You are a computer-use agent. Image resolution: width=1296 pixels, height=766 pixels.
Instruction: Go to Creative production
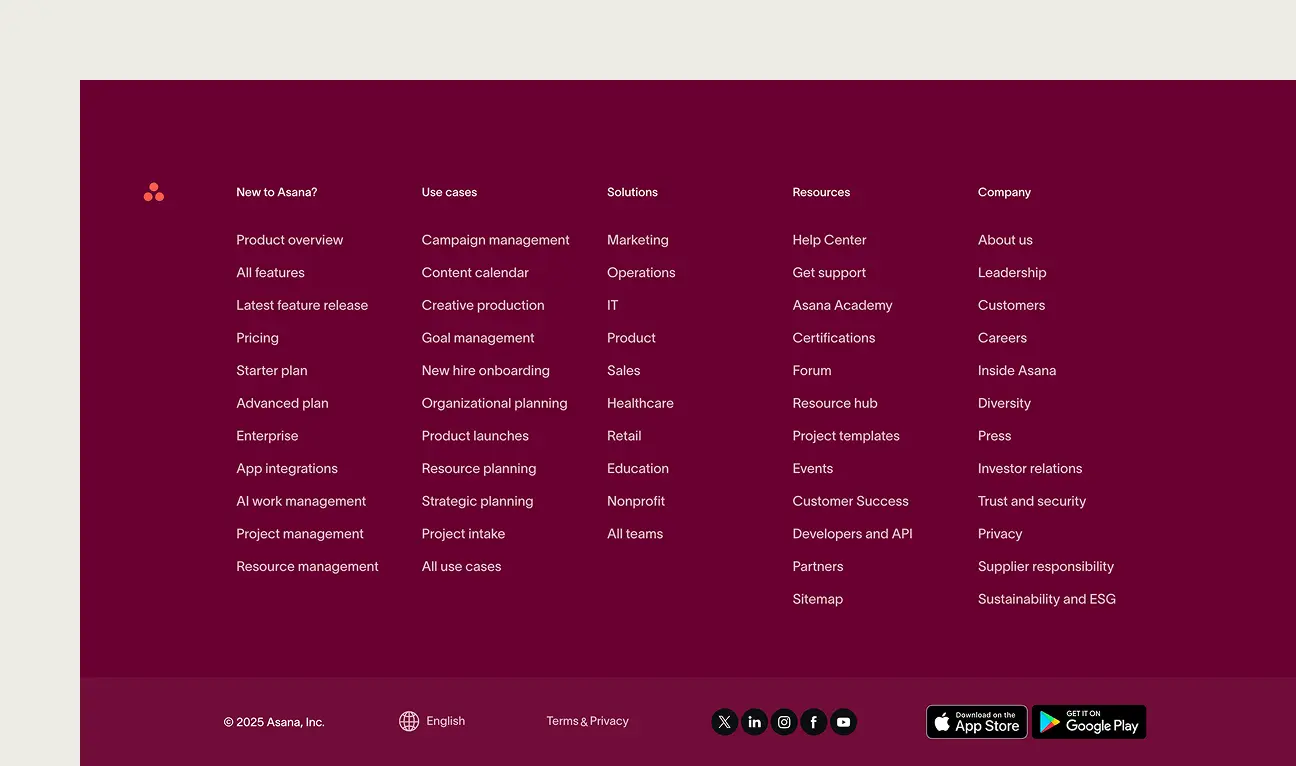[x=483, y=305]
